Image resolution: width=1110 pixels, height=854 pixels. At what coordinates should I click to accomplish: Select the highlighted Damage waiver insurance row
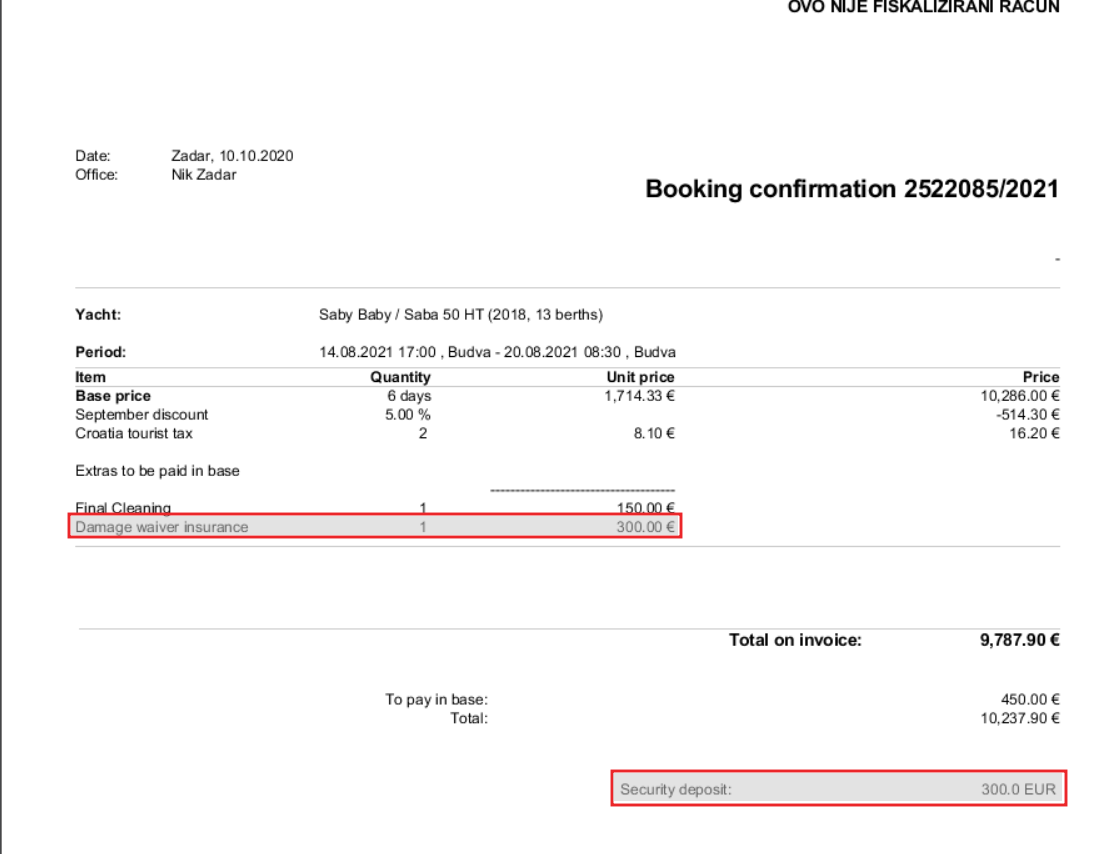tap(375, 527)
